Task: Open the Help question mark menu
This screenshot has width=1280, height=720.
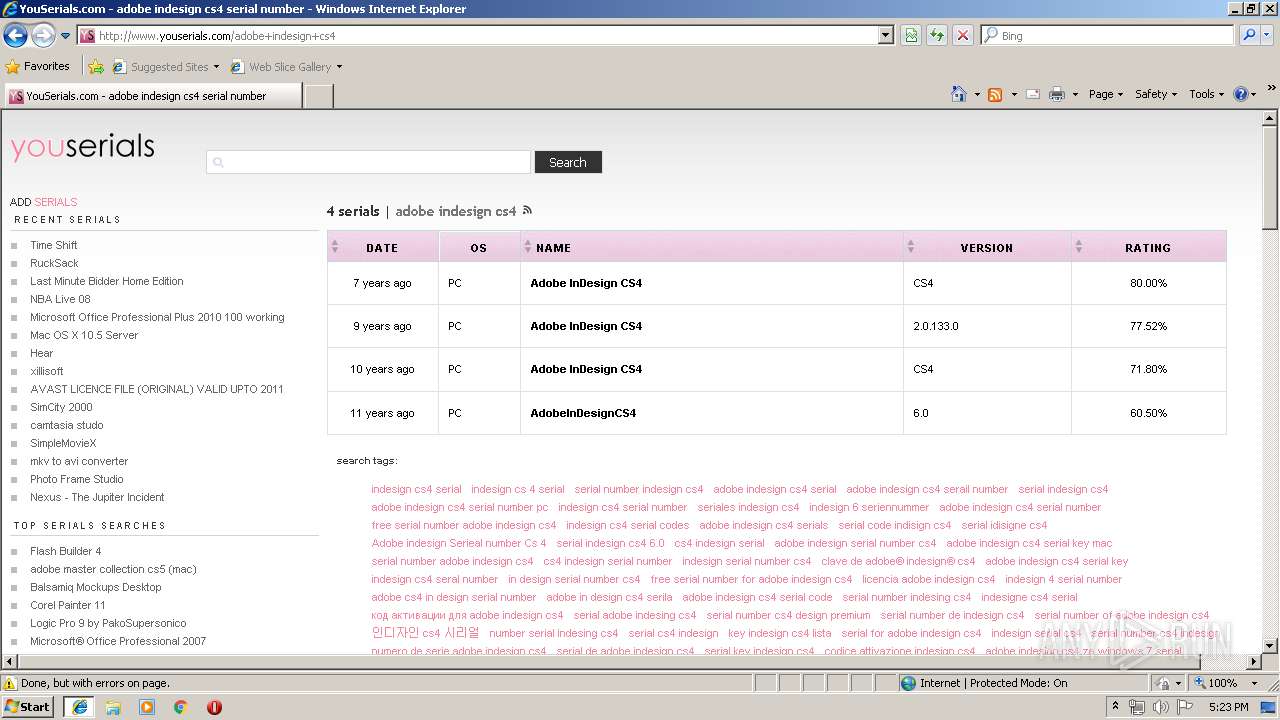Action: (x=1245, y=94)
